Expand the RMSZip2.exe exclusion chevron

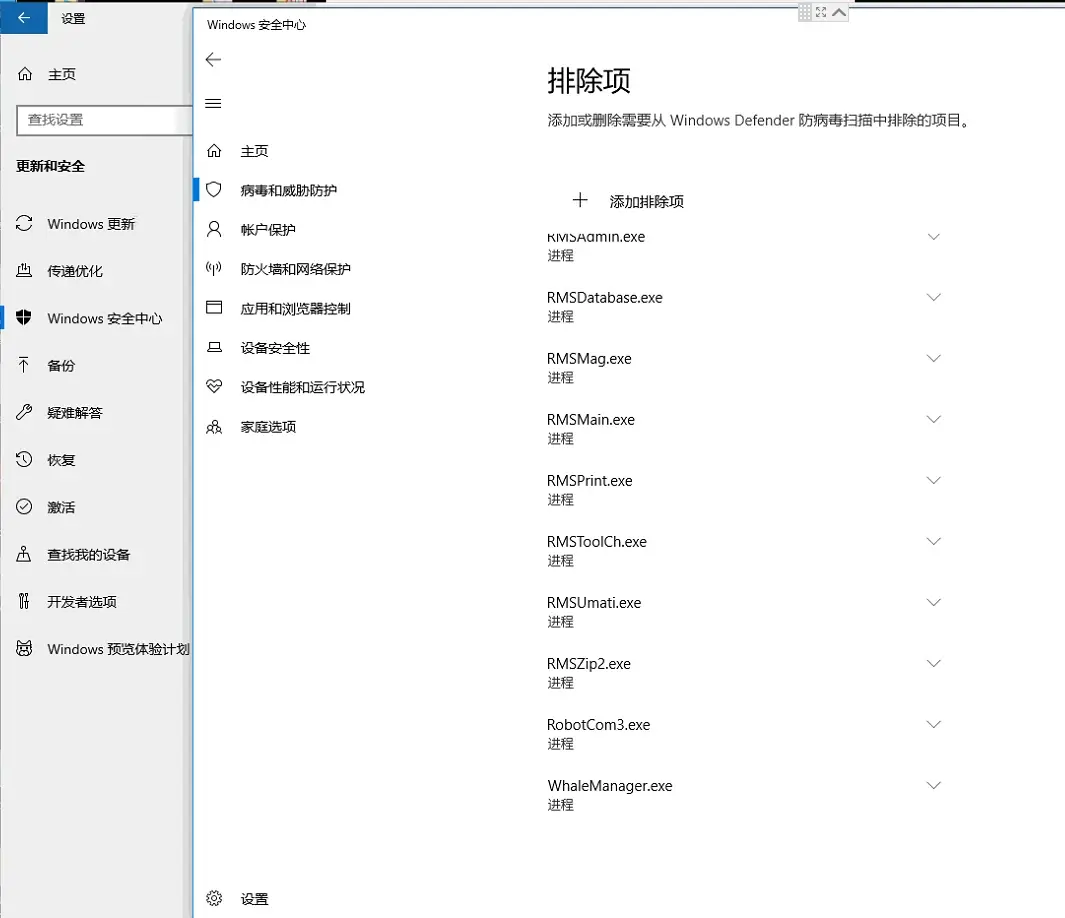click(x=934, y=663)
